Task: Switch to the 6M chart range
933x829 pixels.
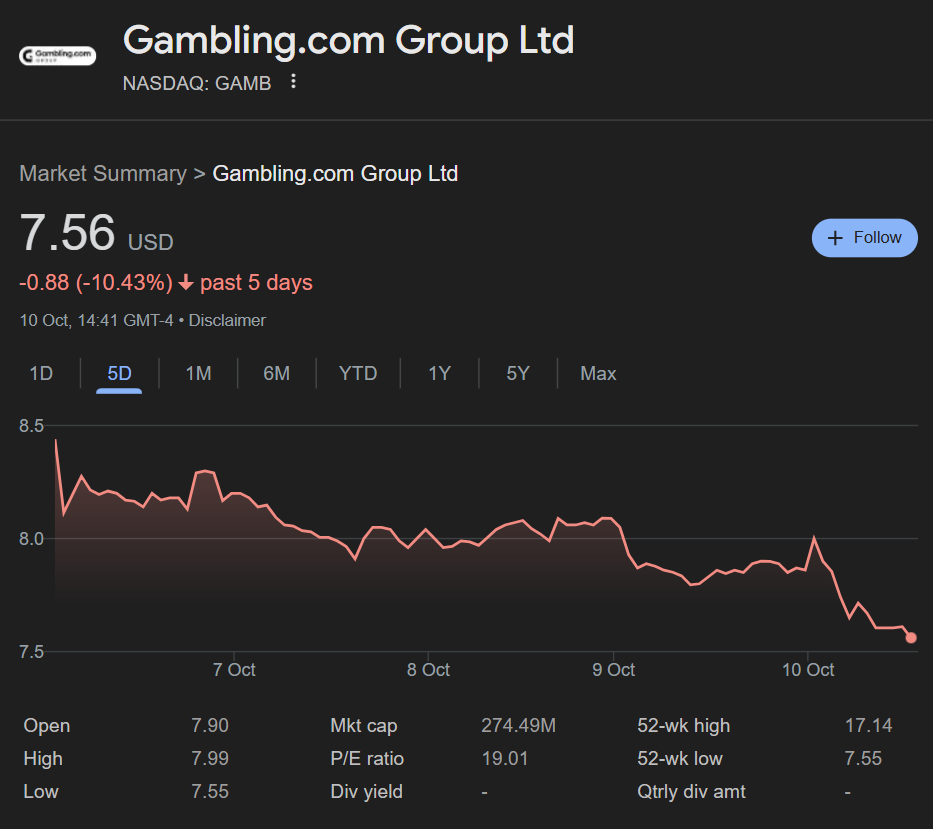Action: tap(276, 374)
